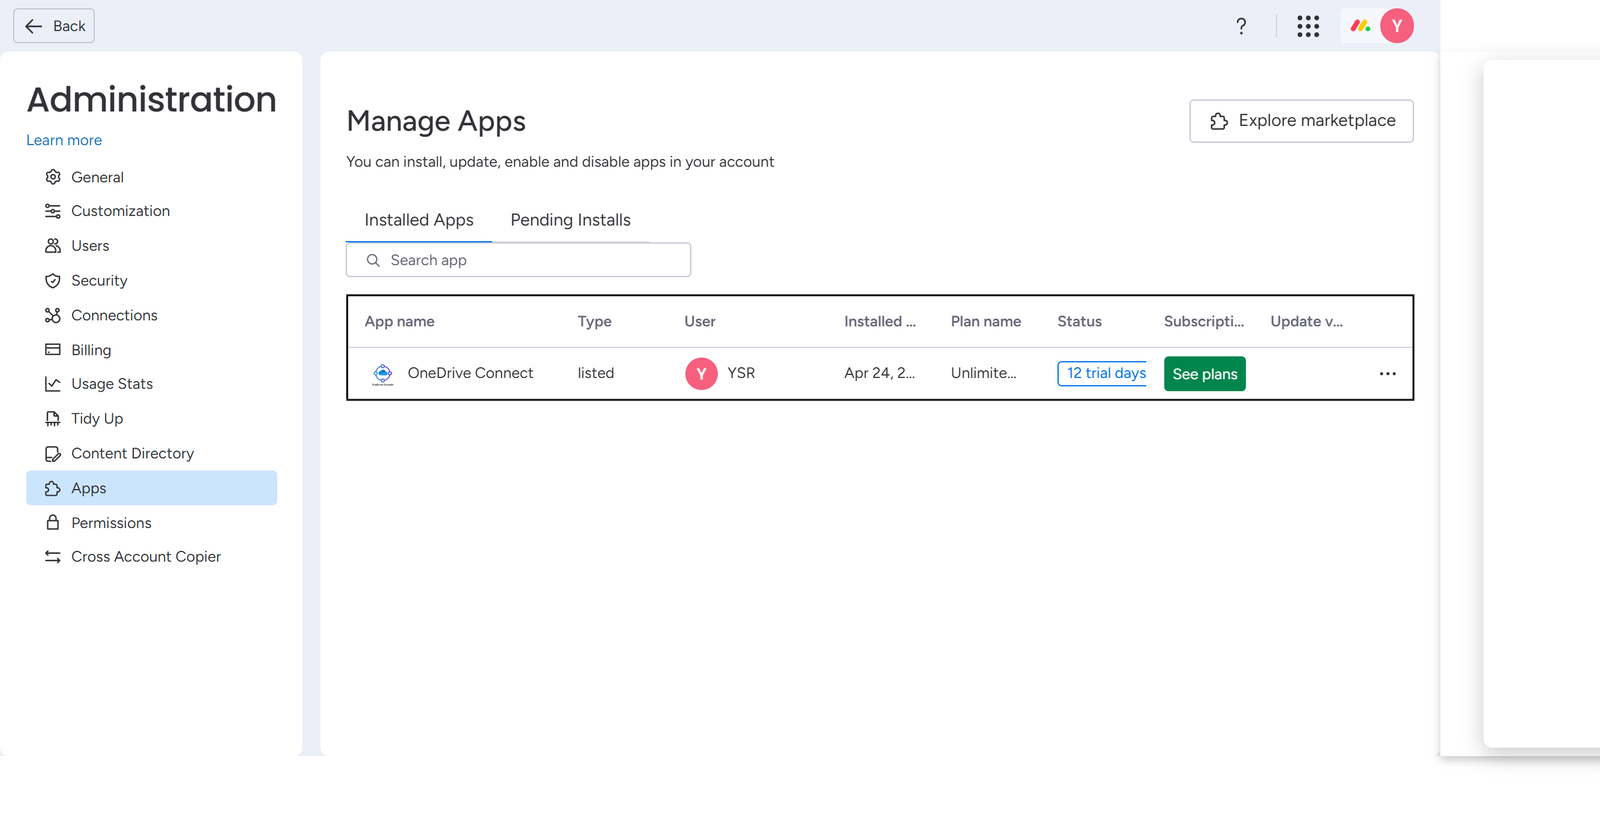
Task: Click the Permissions lock icon
Action: point(53,523)
